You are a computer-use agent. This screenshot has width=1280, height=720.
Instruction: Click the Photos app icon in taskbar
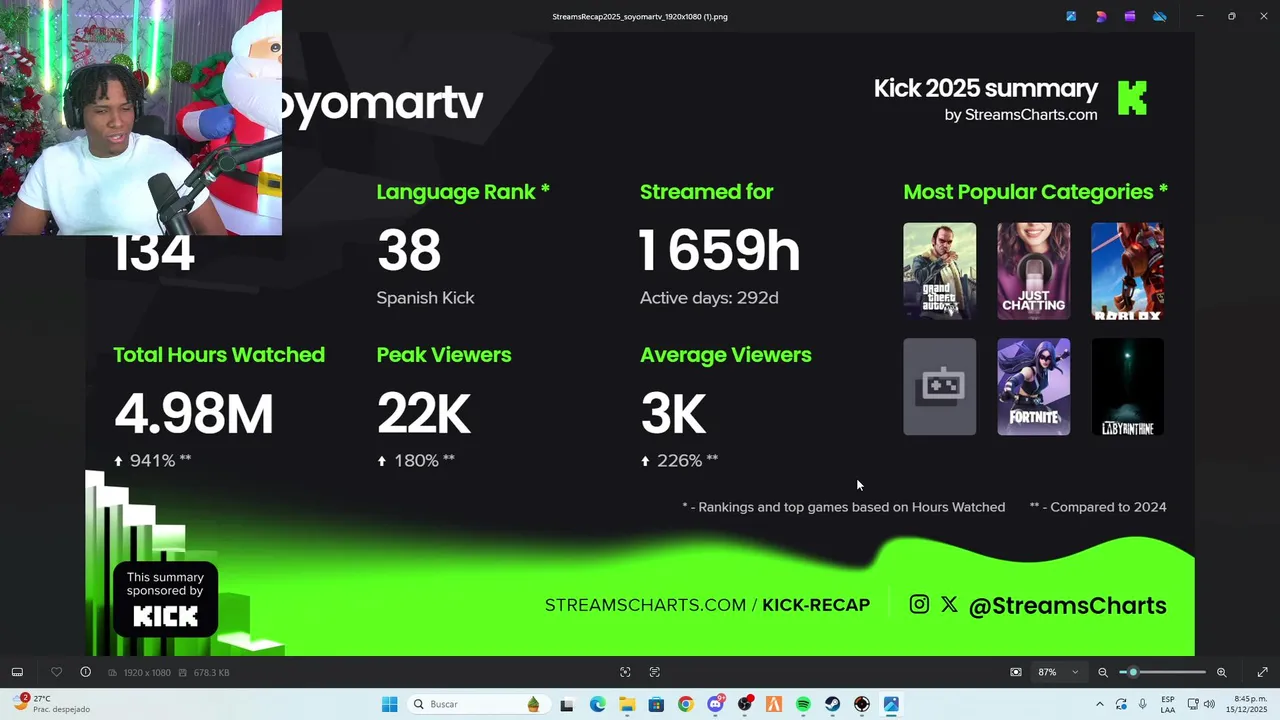[891, 704]
